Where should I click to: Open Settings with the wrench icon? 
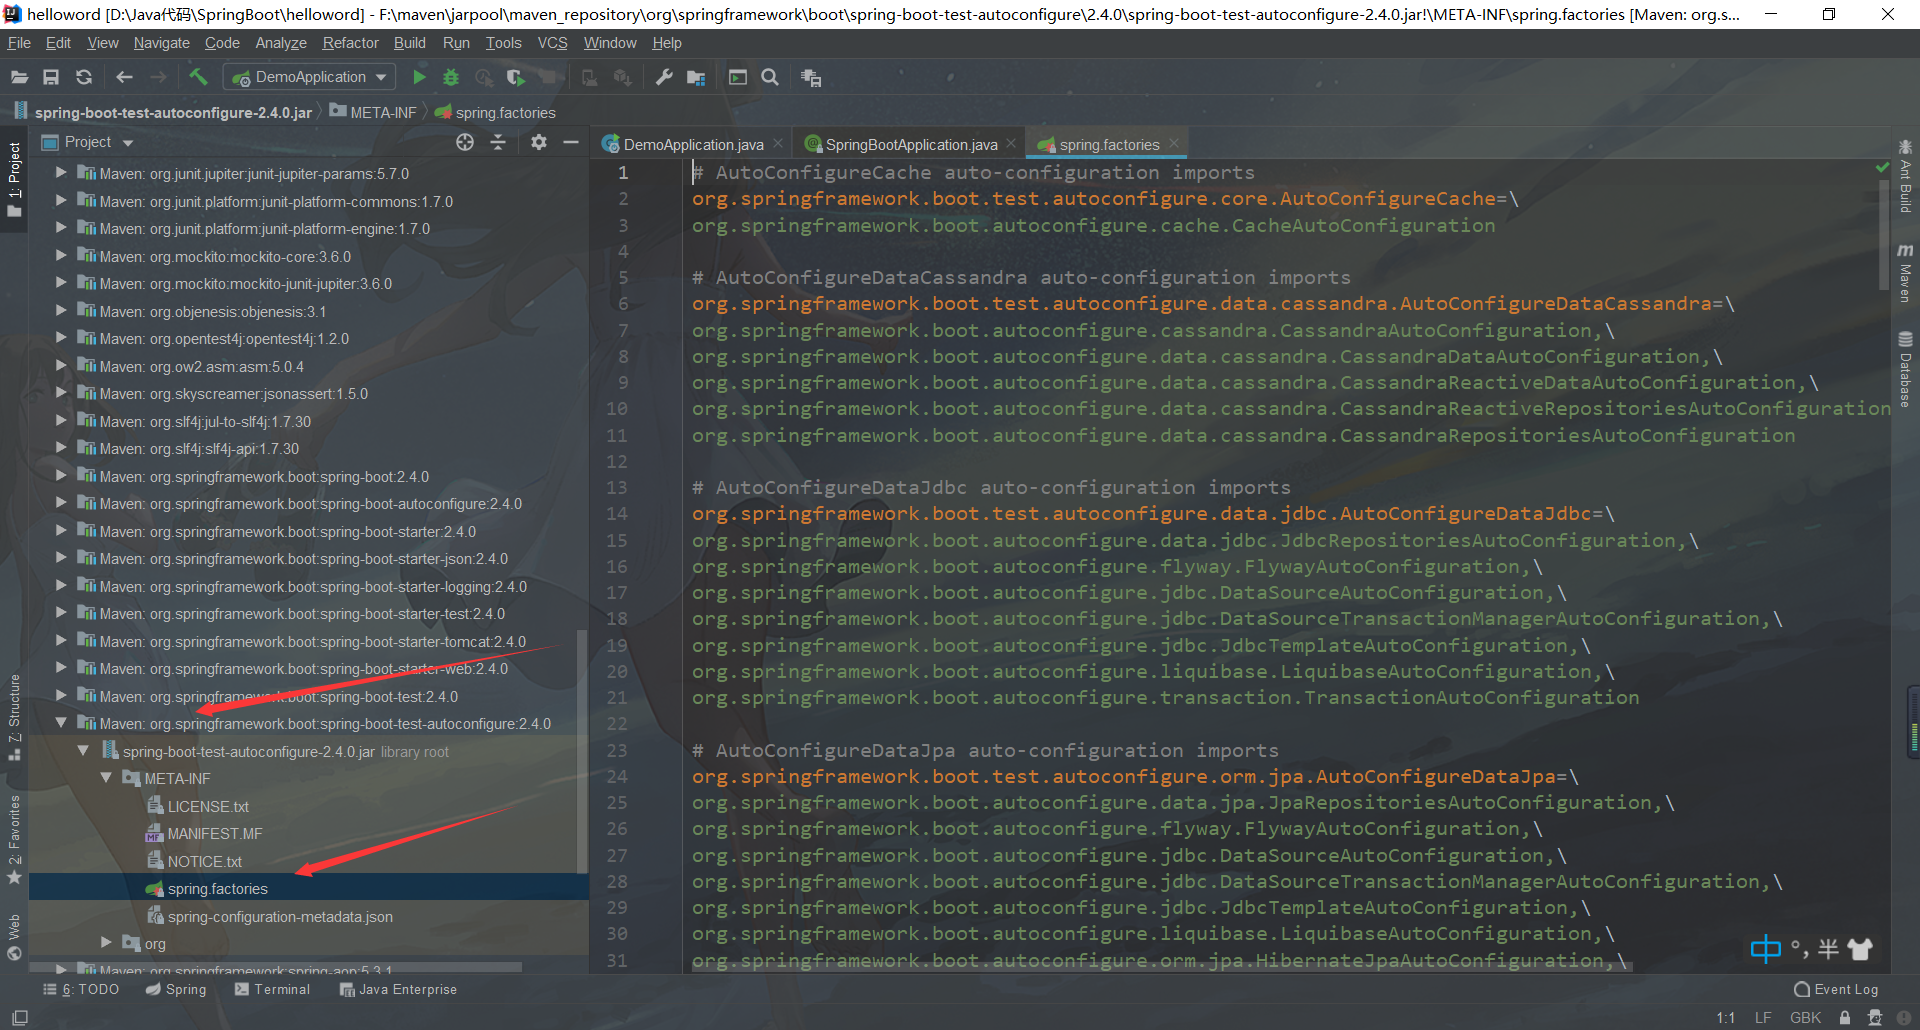coord(664,77)
